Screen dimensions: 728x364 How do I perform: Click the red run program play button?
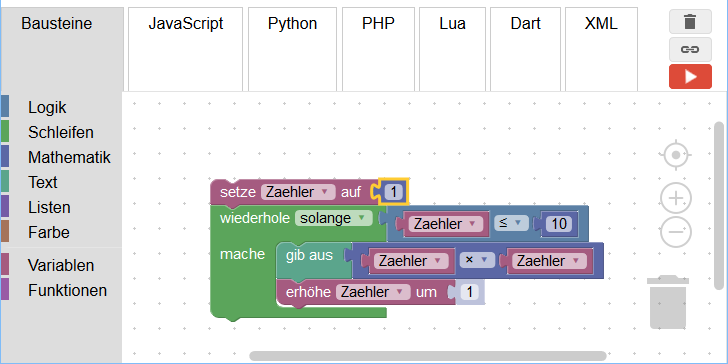(x=690, y=77)
